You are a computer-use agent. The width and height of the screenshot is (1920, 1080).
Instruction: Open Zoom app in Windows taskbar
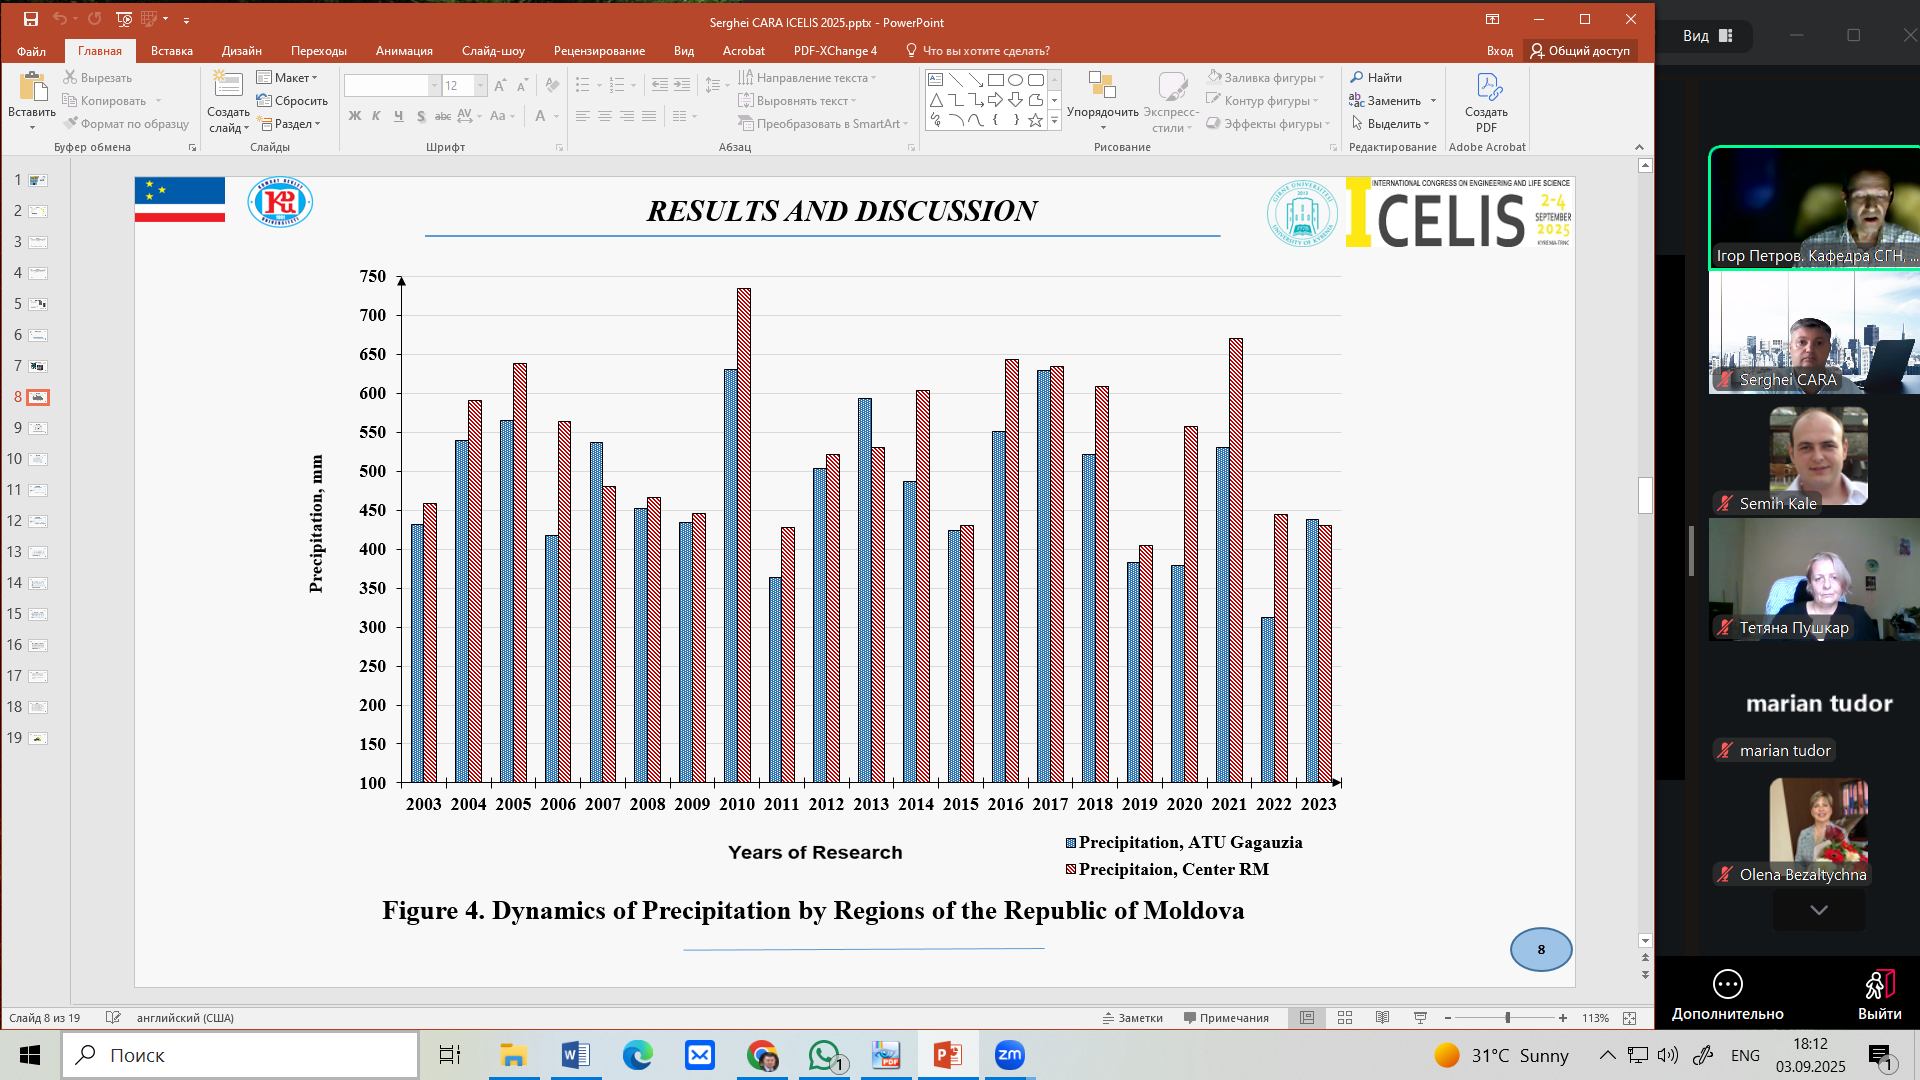1009,1055
